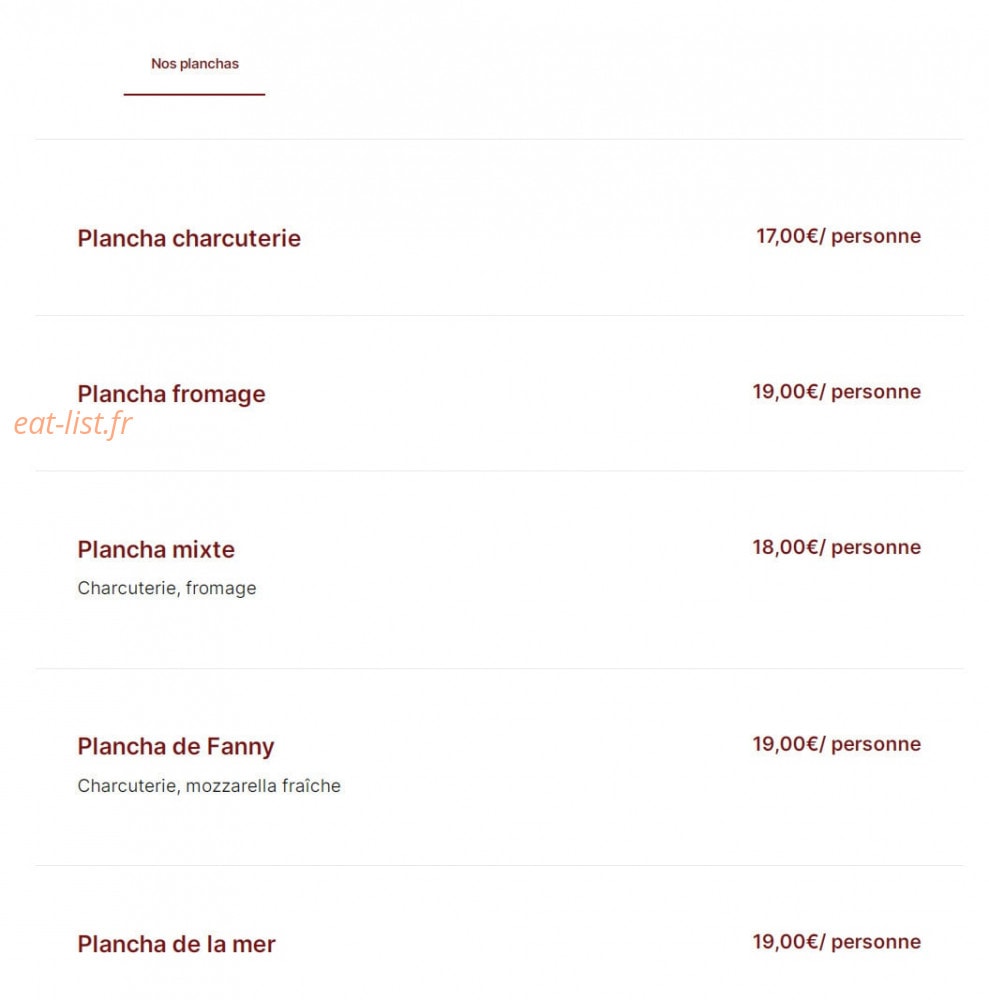The height and width of the screenshot is (1000, 989).
Task: Click the 17,00€/ personne price
Action: pos(838,236)
